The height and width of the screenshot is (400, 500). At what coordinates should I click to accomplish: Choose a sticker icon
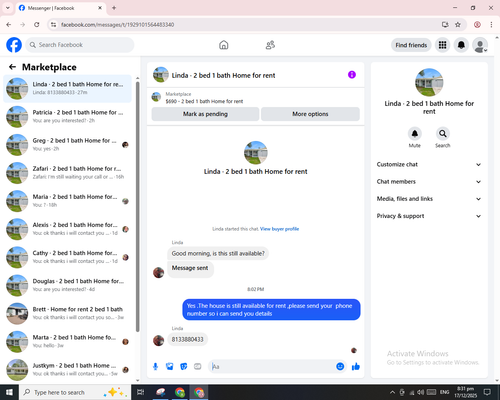184,367
